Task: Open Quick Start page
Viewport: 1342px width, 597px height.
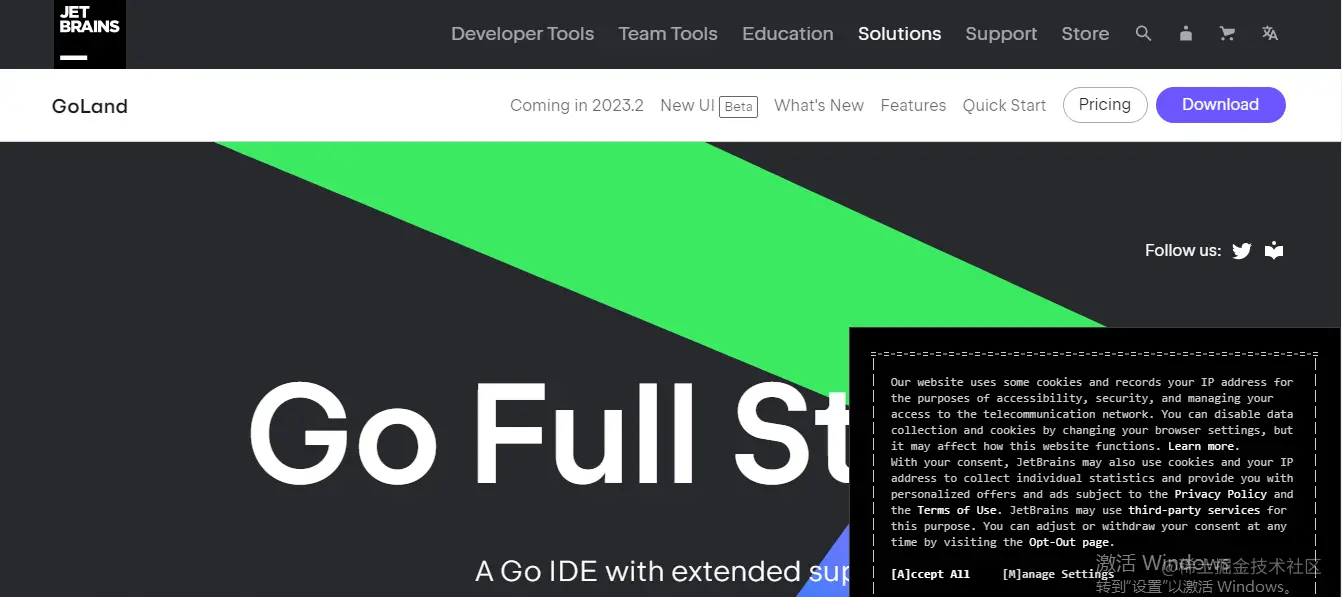Action: pyautogui.click(x=1004, y=105)
